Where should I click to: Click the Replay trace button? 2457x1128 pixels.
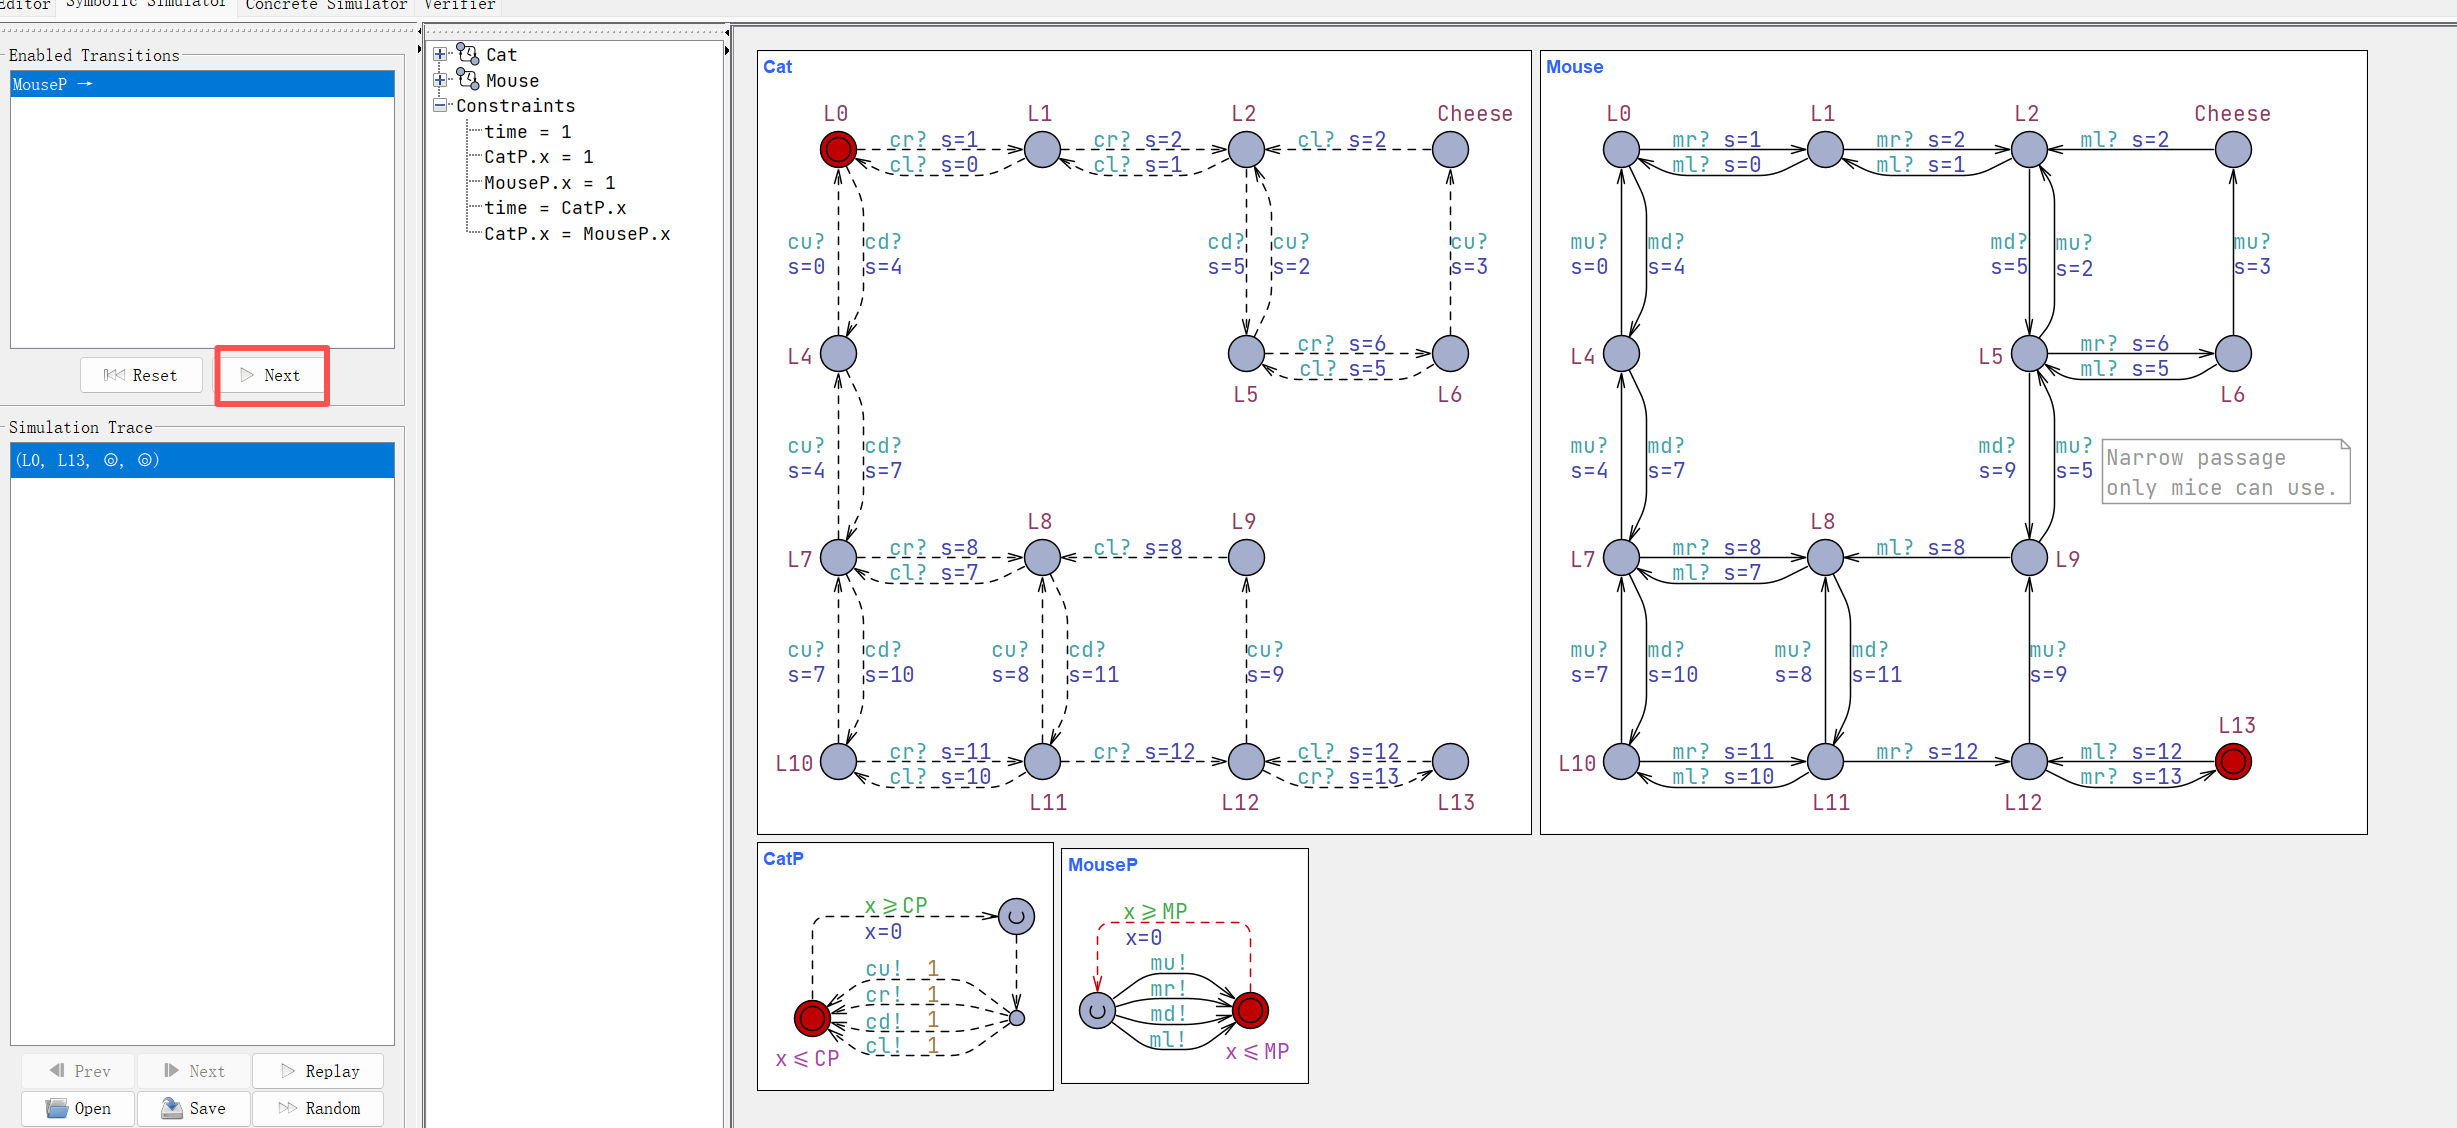(x=318, y=1071)
